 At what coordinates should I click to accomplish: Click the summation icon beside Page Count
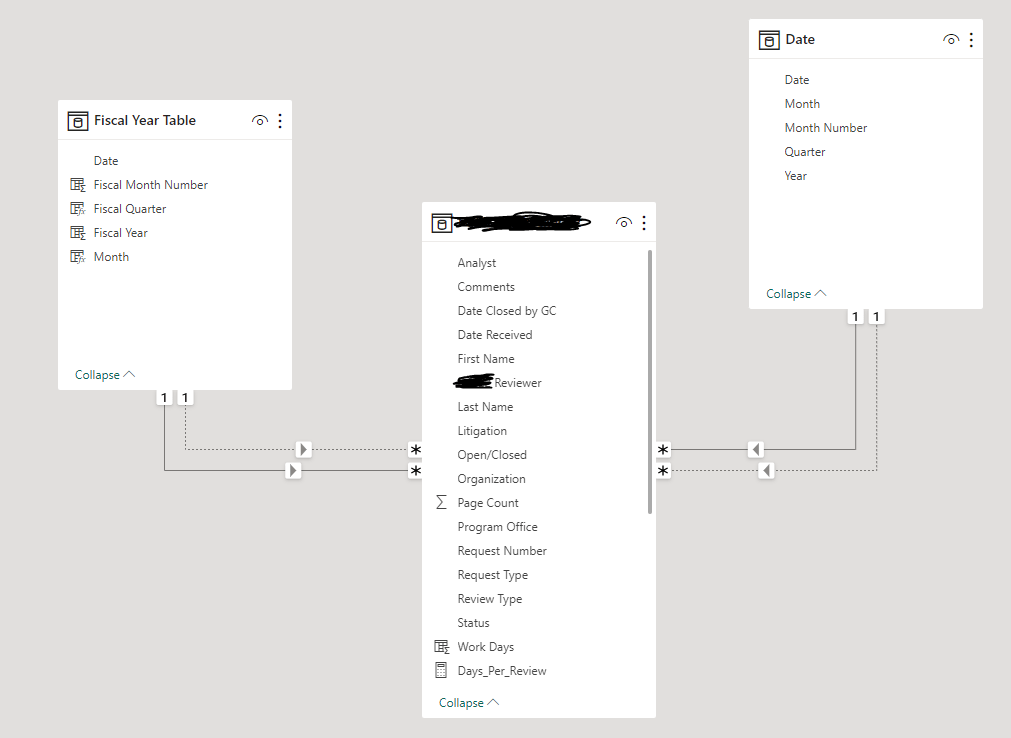(x=442, y=502)
